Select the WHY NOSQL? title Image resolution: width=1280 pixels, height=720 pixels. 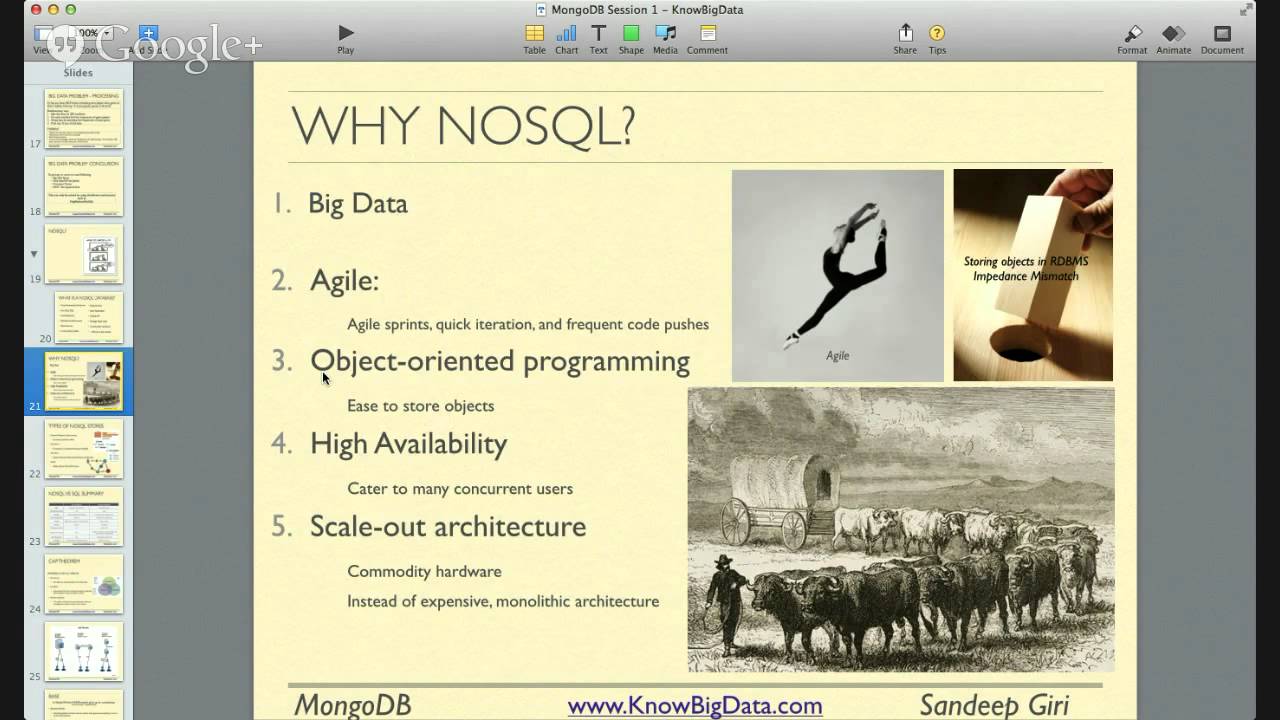[x=463, y=126]
